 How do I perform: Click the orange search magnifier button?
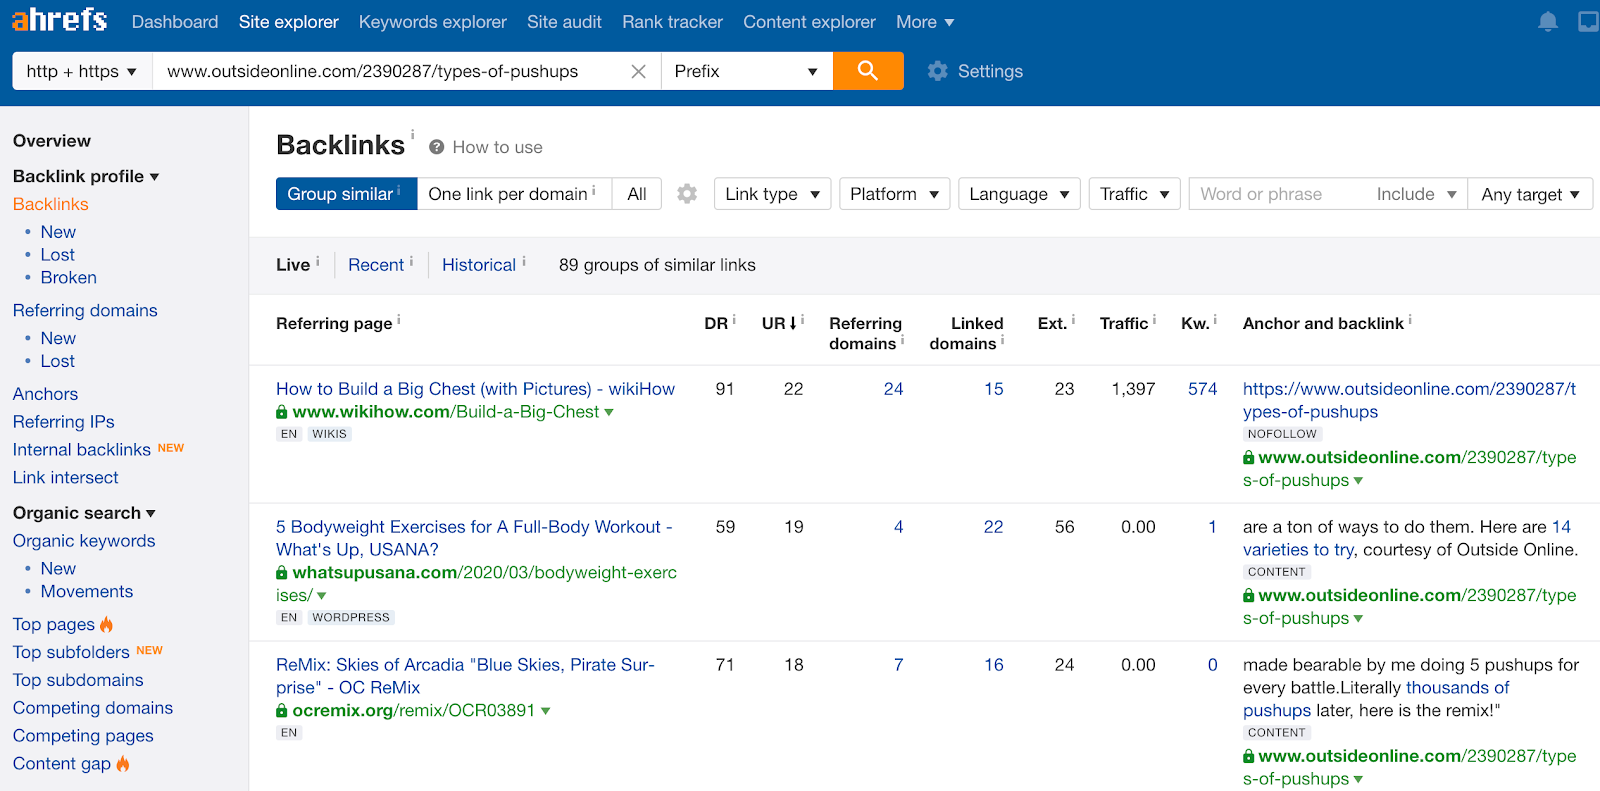(x=868, y=71)
